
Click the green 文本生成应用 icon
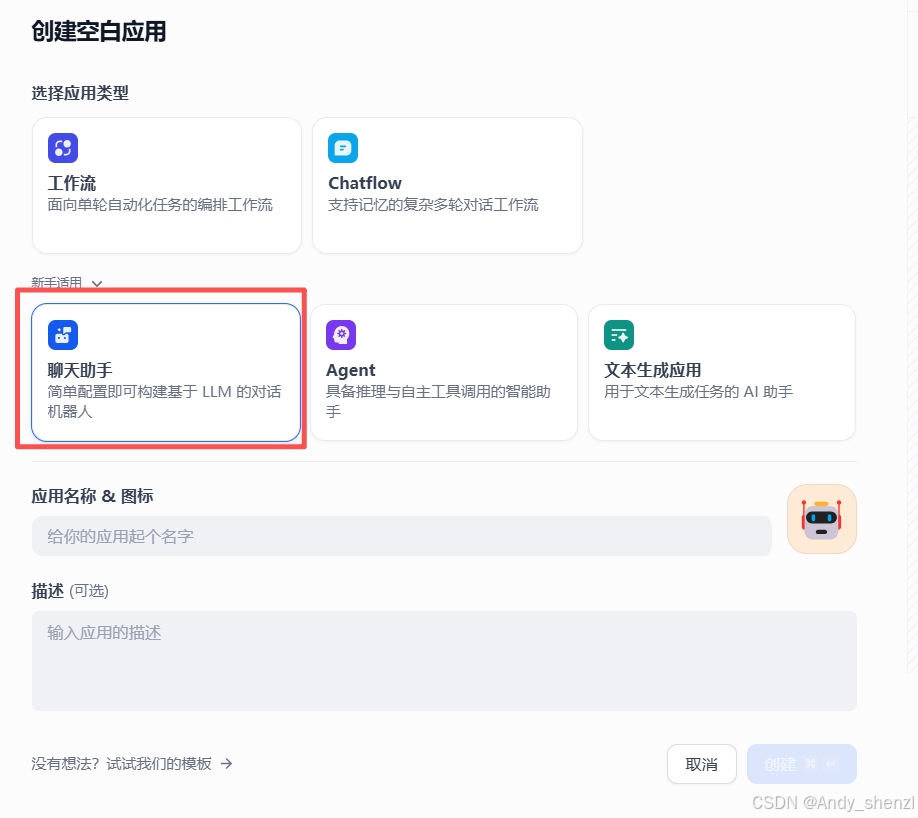[x=618, y=334]
